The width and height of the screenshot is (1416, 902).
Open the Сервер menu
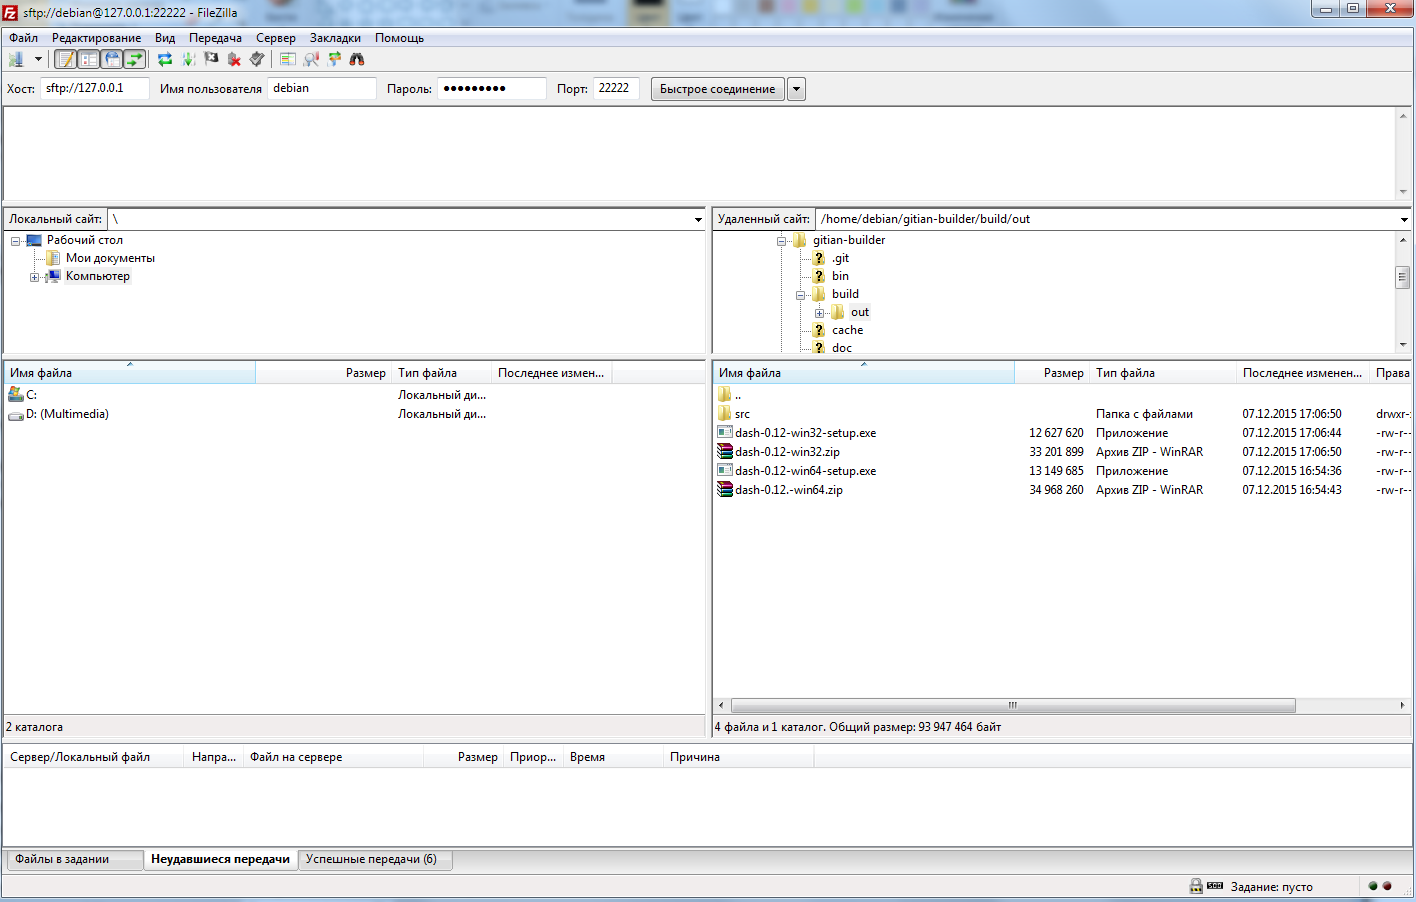click(276, 37)
